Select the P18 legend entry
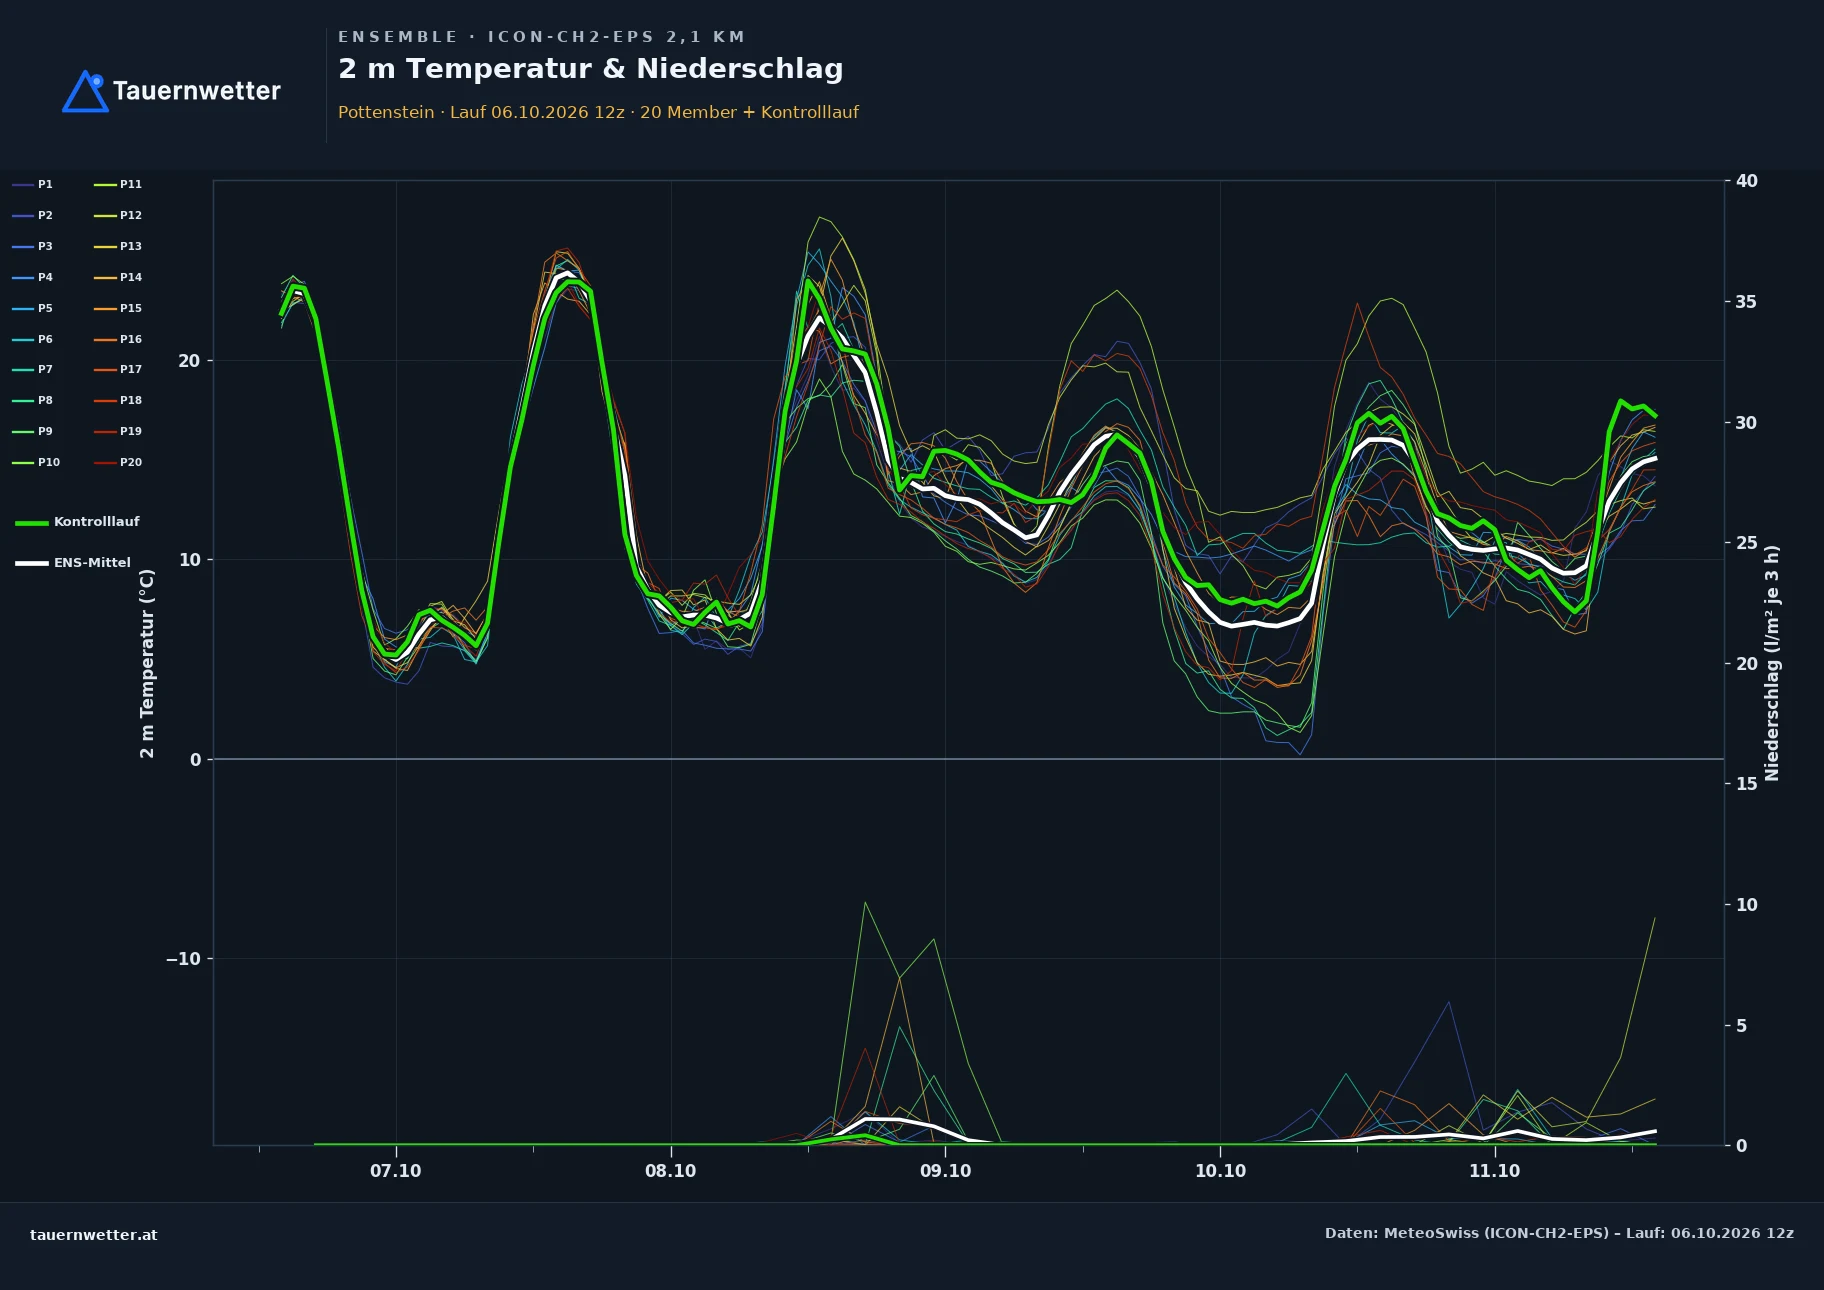Viewport: 1824px width, 1290px height. [118, 400]
